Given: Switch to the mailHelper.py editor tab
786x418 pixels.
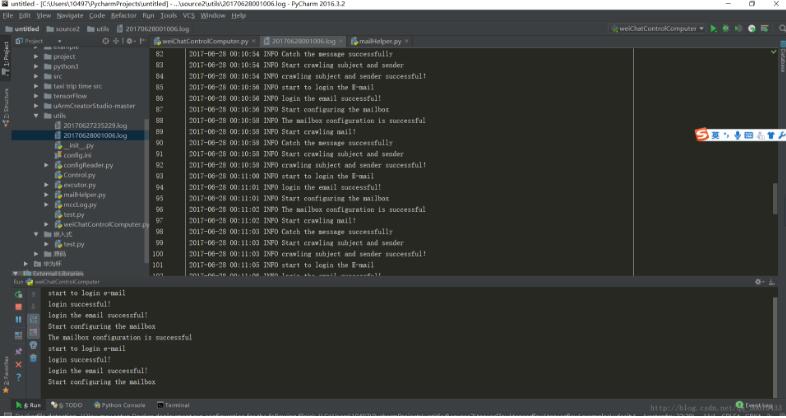Looking at the screenshot, I should tap(379, 41).
